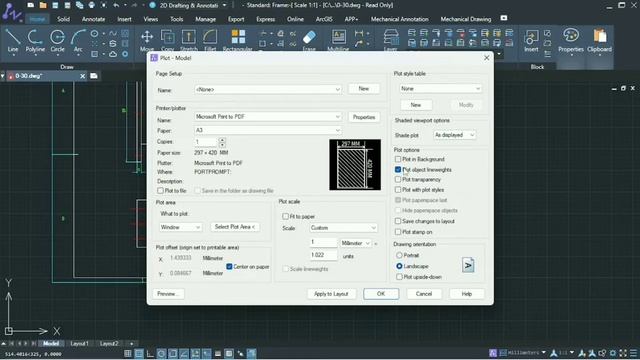Image resolution: width=640 pixels, height=360 pixels.
Task: Toggle Center on paper checkbox
Action: [x=229, y=267]
